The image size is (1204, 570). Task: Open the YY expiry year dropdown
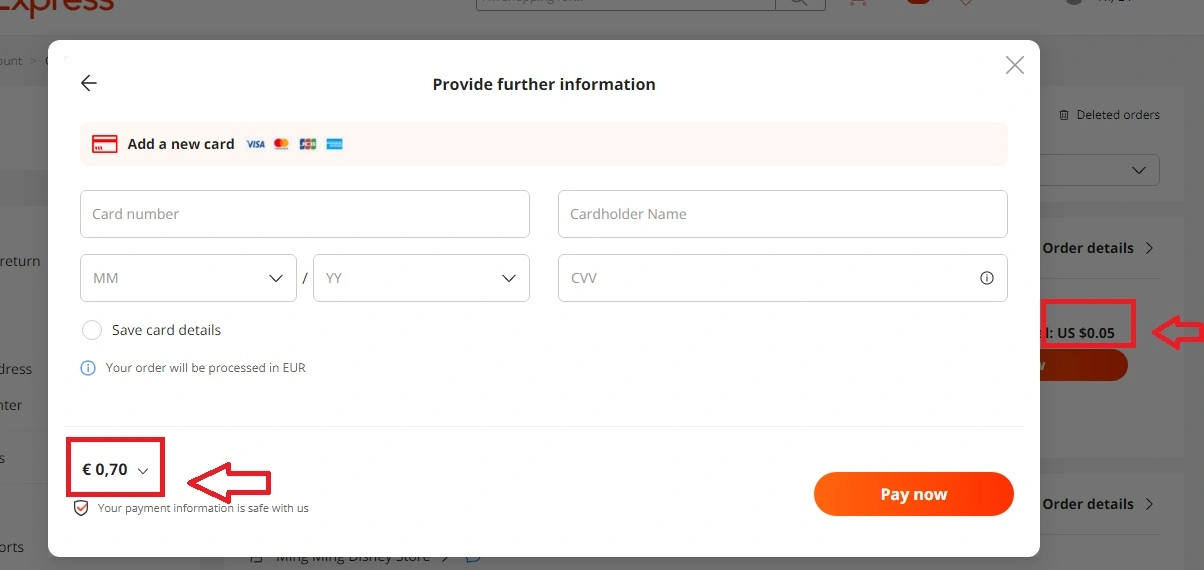(x=421, y=278)
